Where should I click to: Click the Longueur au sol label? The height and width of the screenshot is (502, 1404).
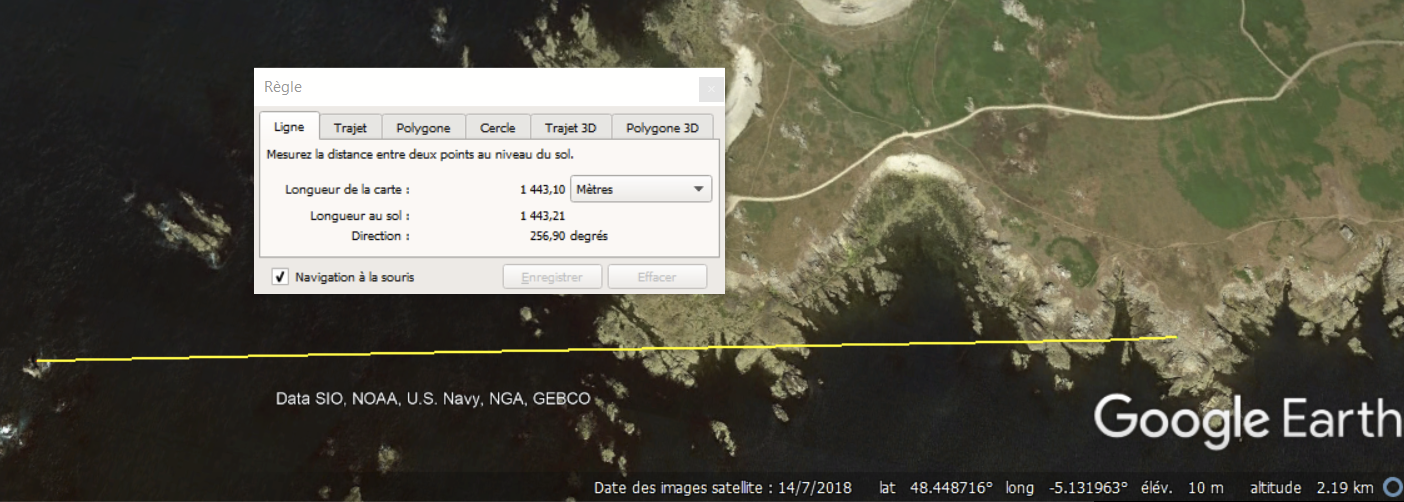pos(360,215)
